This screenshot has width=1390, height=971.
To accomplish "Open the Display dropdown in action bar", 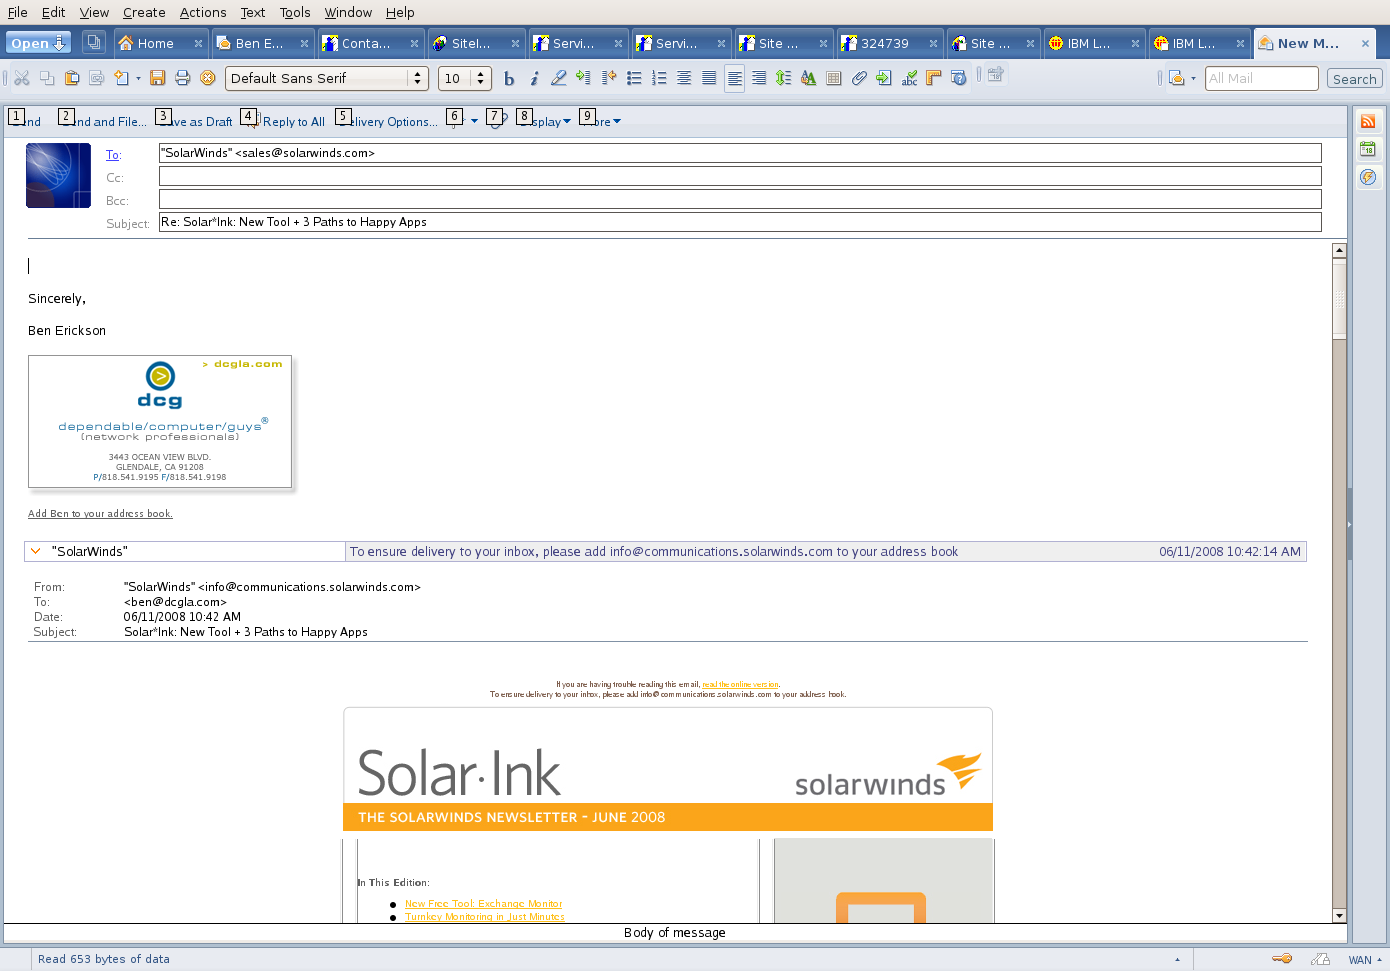I will point(544,121).
